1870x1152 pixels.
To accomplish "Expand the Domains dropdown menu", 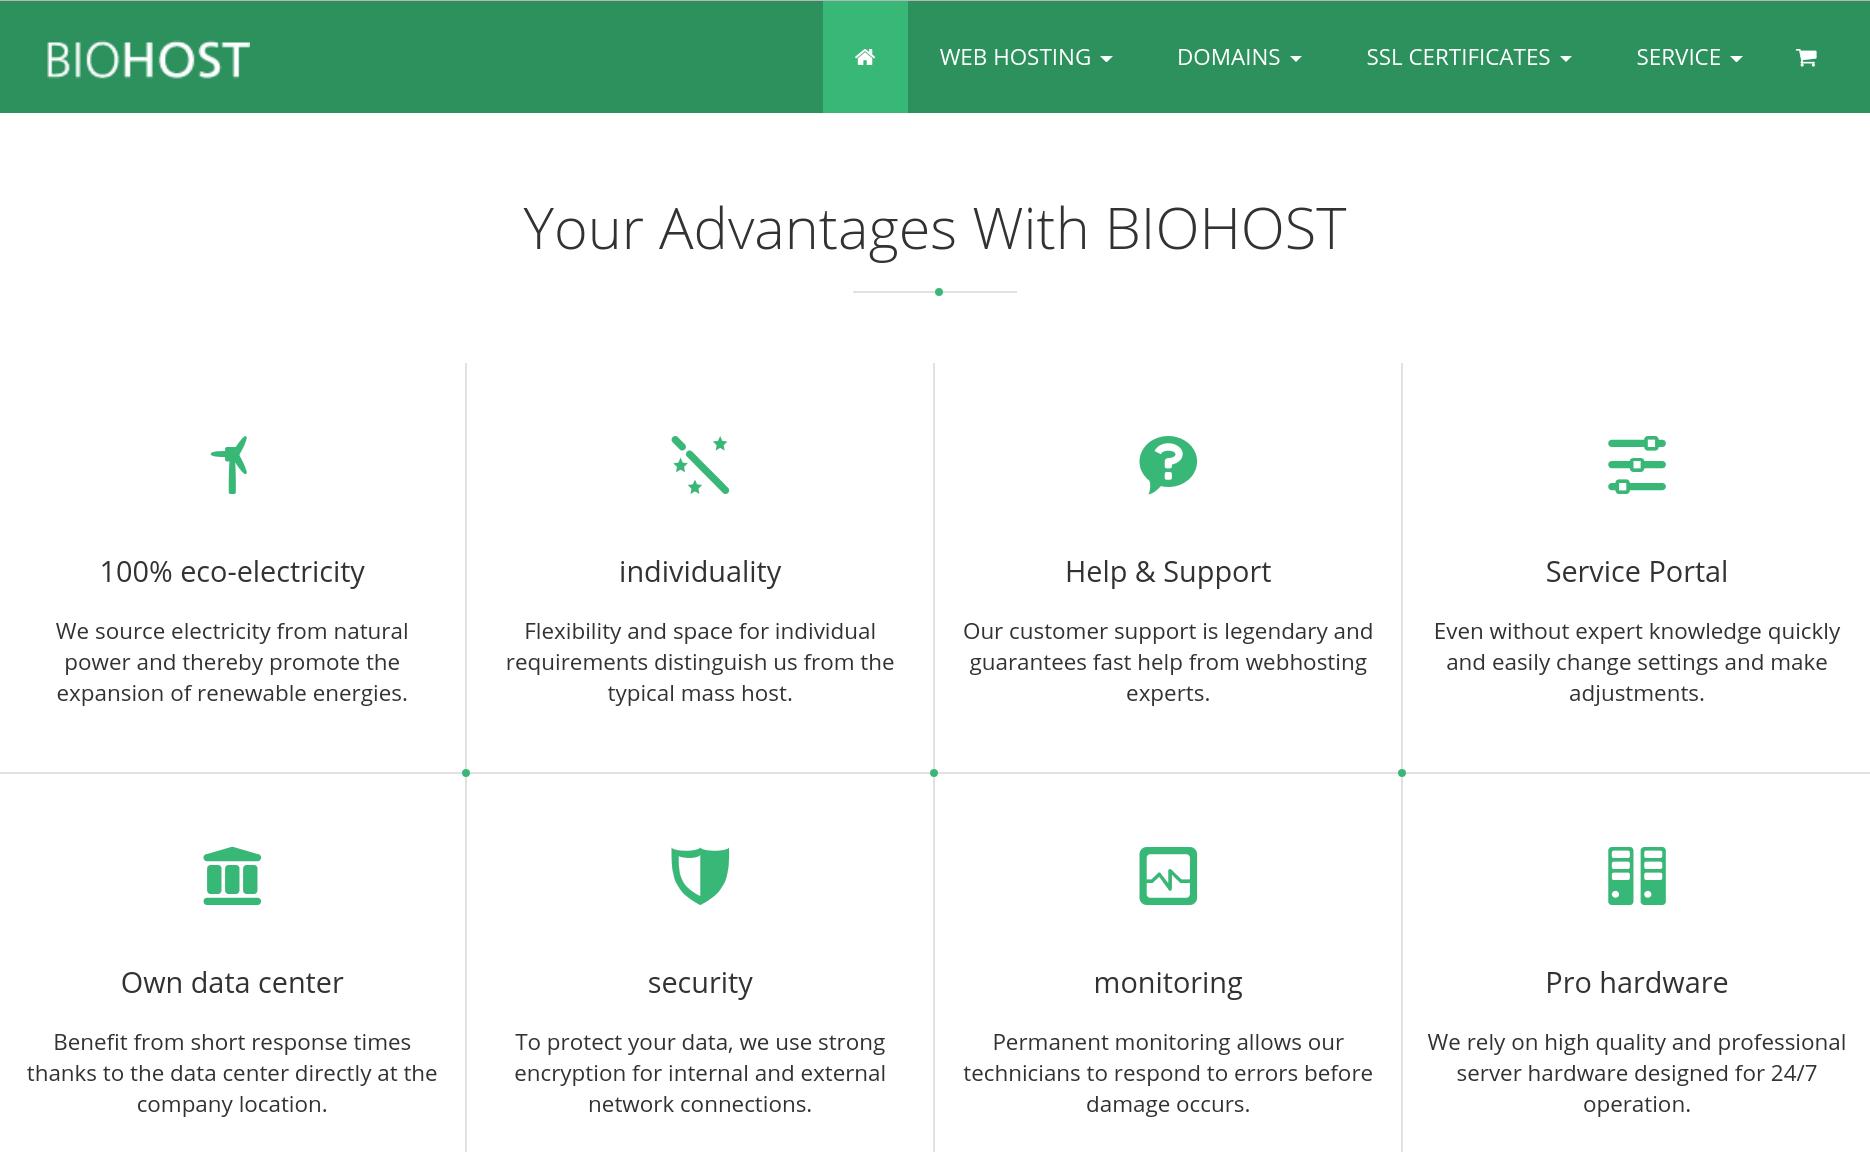I will pyautogui.click(x=1239, y=57).
